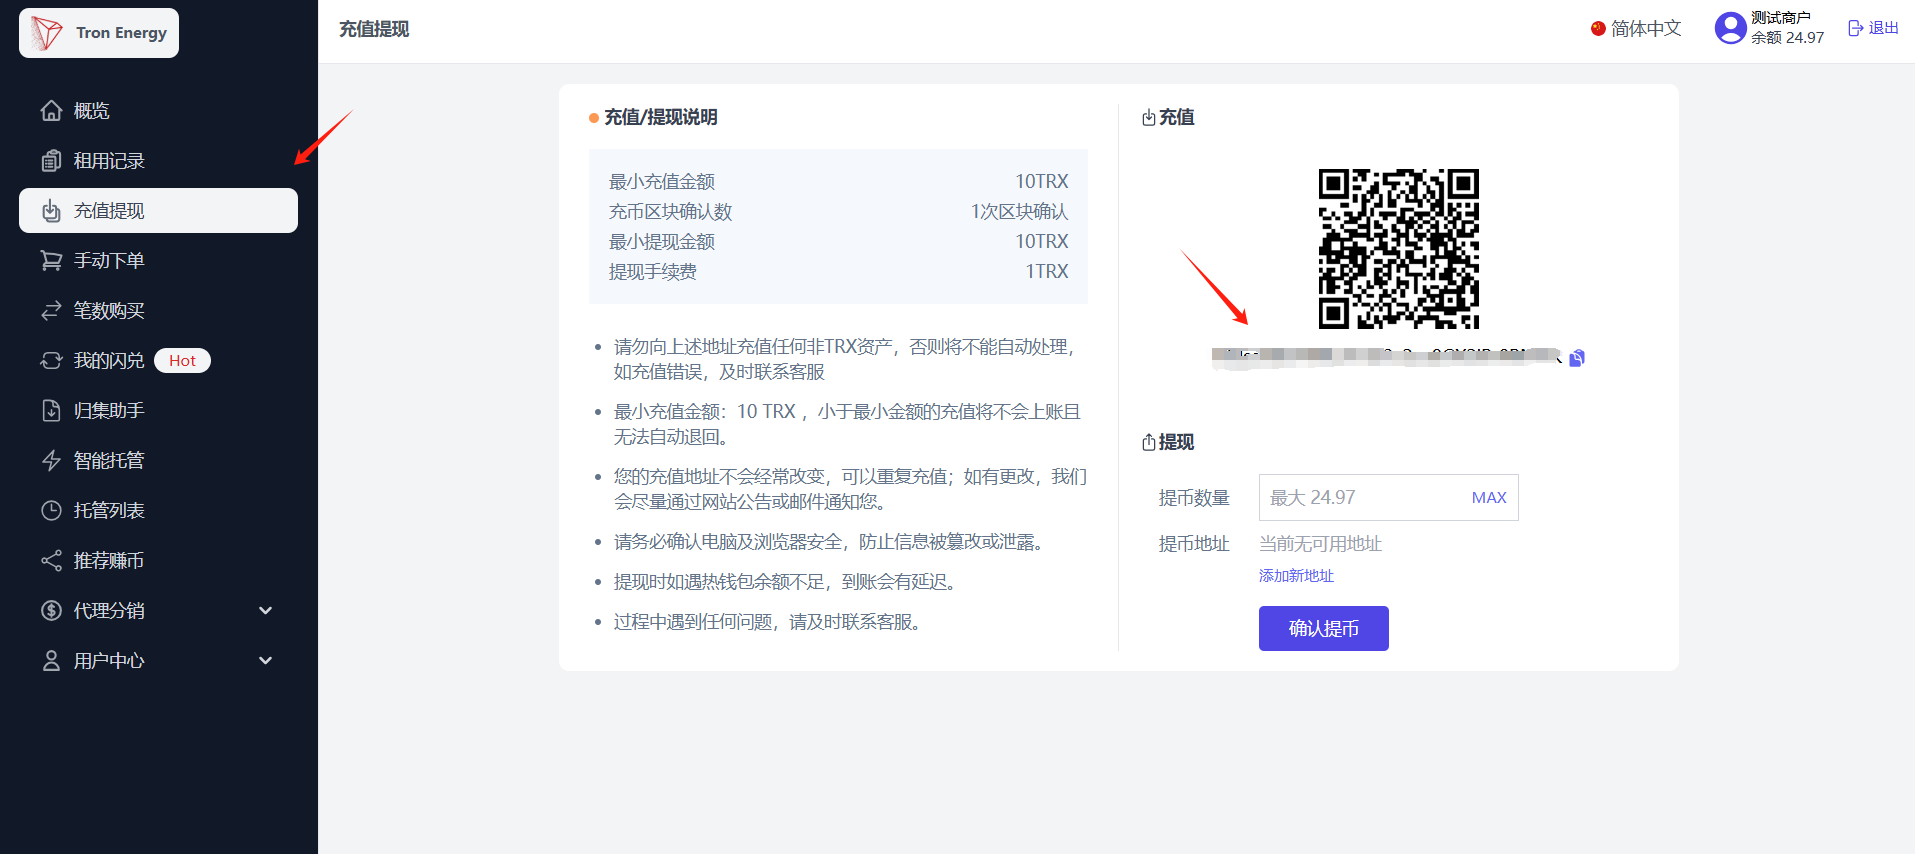This screenshot has width=1915, height=854.
Task: Click the Tron Energy logo
Action: pos(99,33)
